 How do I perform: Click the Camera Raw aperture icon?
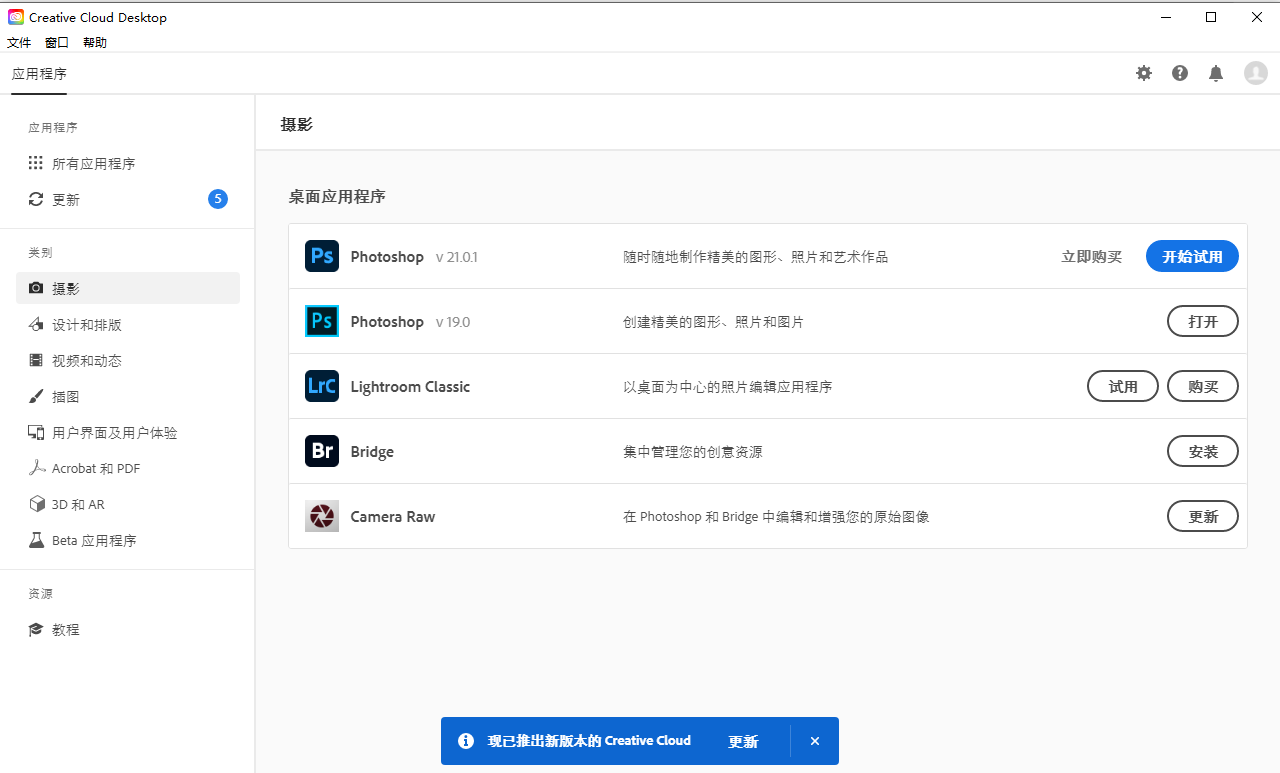[322, 516]
